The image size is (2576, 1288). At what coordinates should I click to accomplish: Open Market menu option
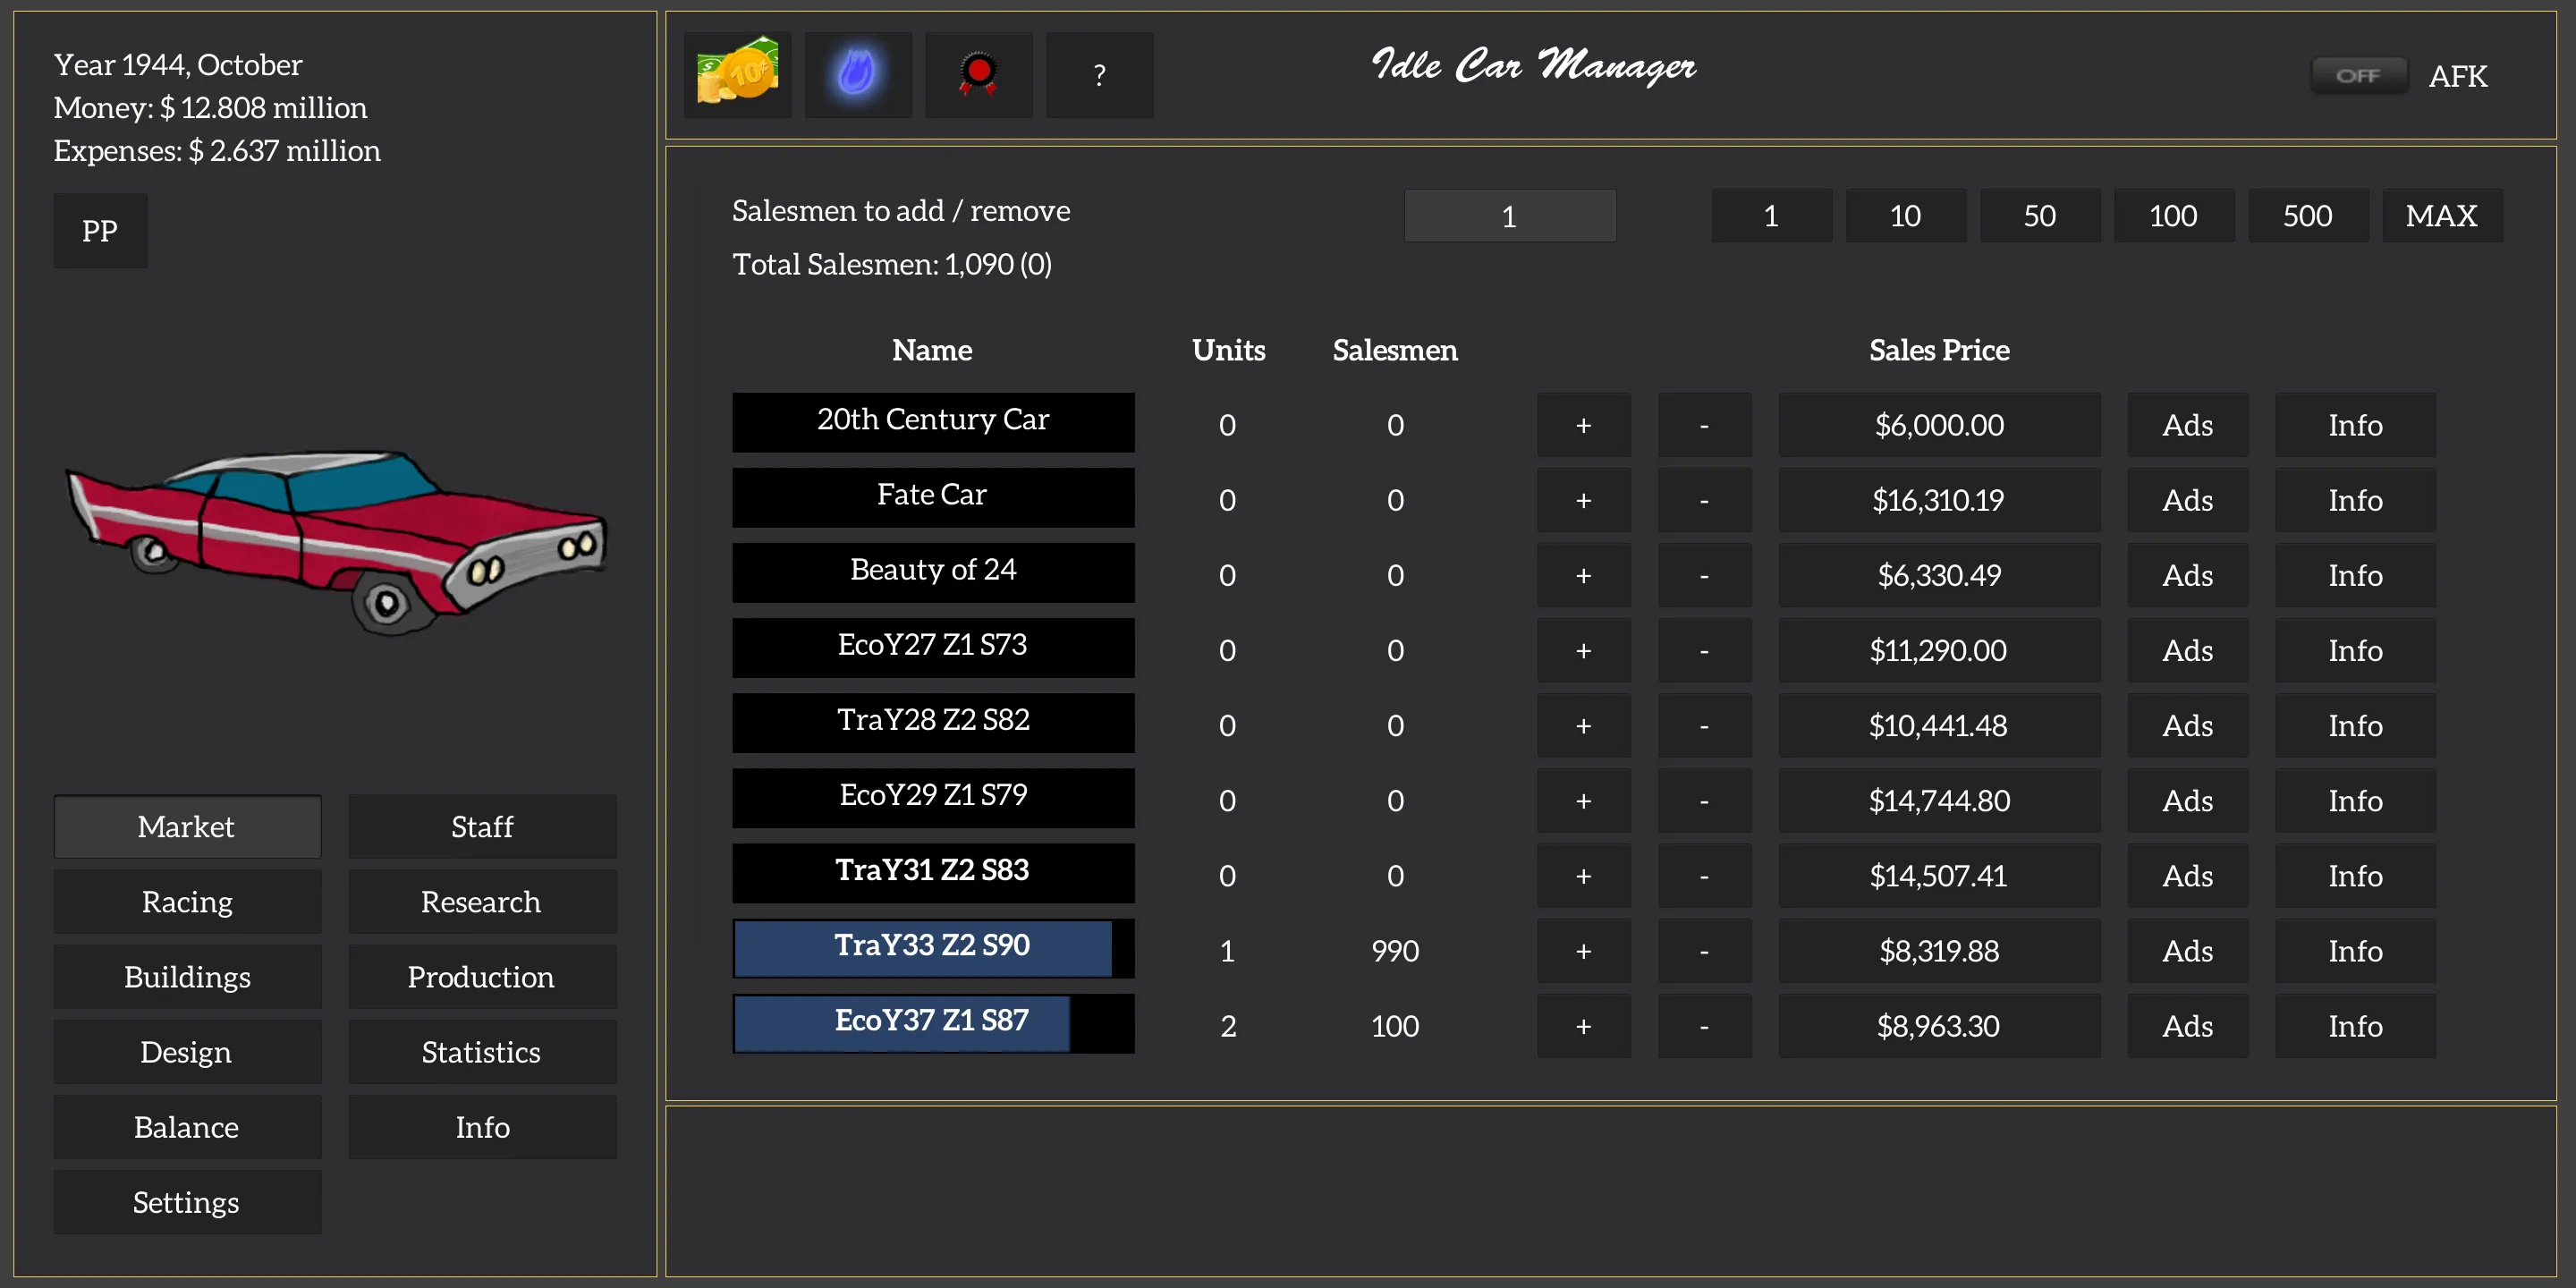(184, 826)
